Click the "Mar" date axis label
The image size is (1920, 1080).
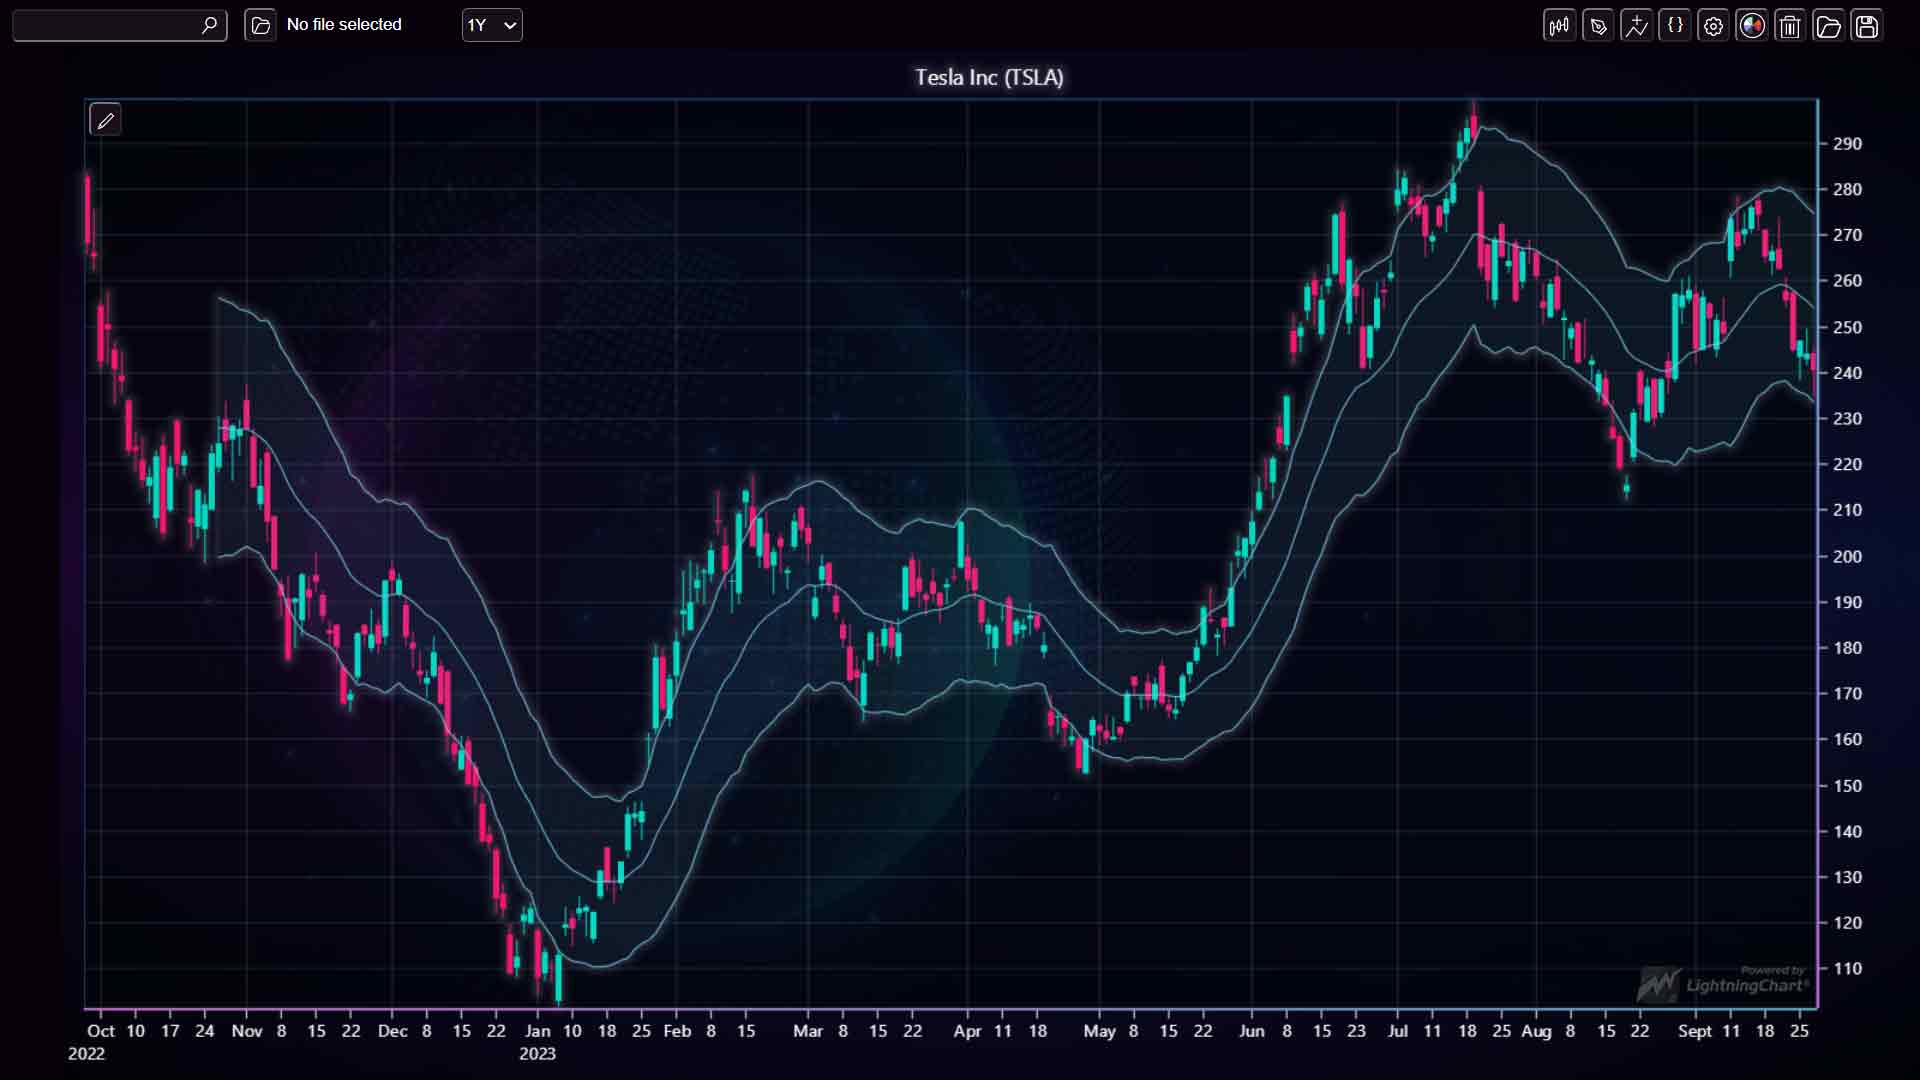808,1031
